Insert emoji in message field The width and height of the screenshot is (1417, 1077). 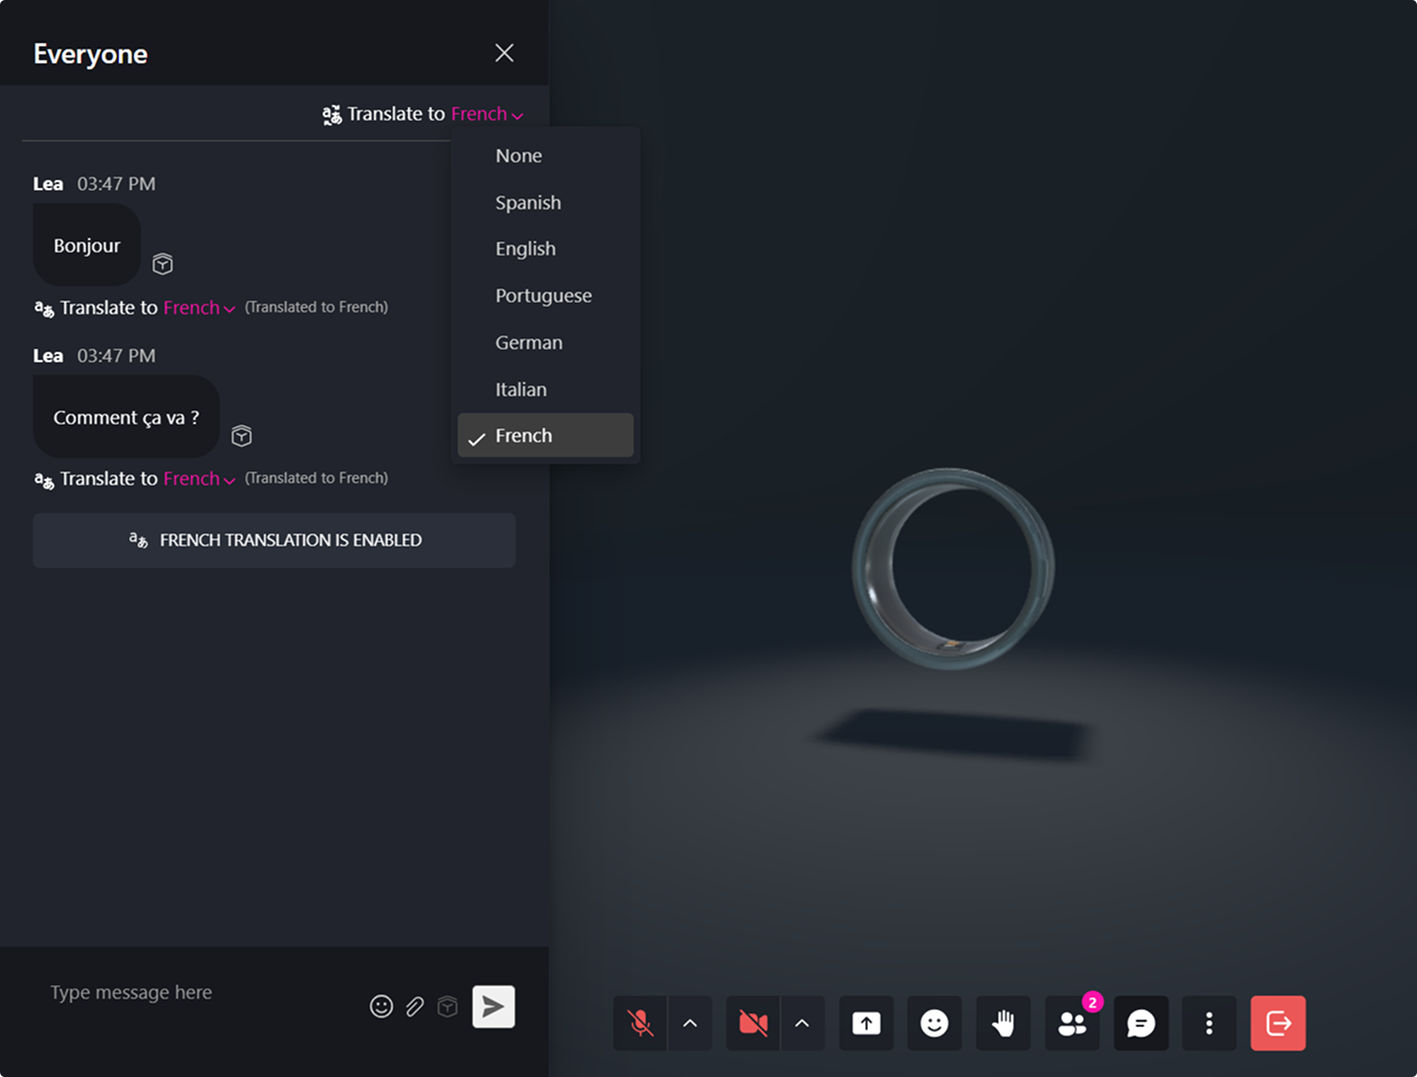[381, 1006]
